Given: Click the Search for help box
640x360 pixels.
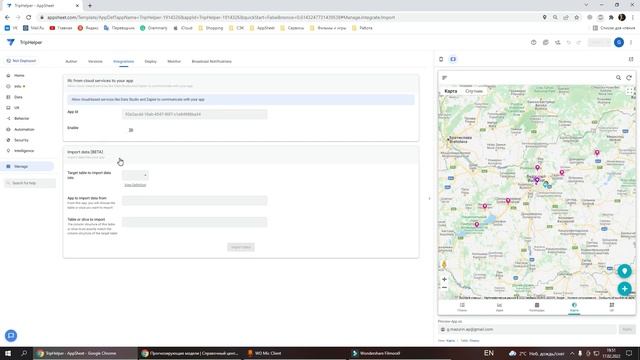Looking at the screenshot, I should (x=30, y=183).
